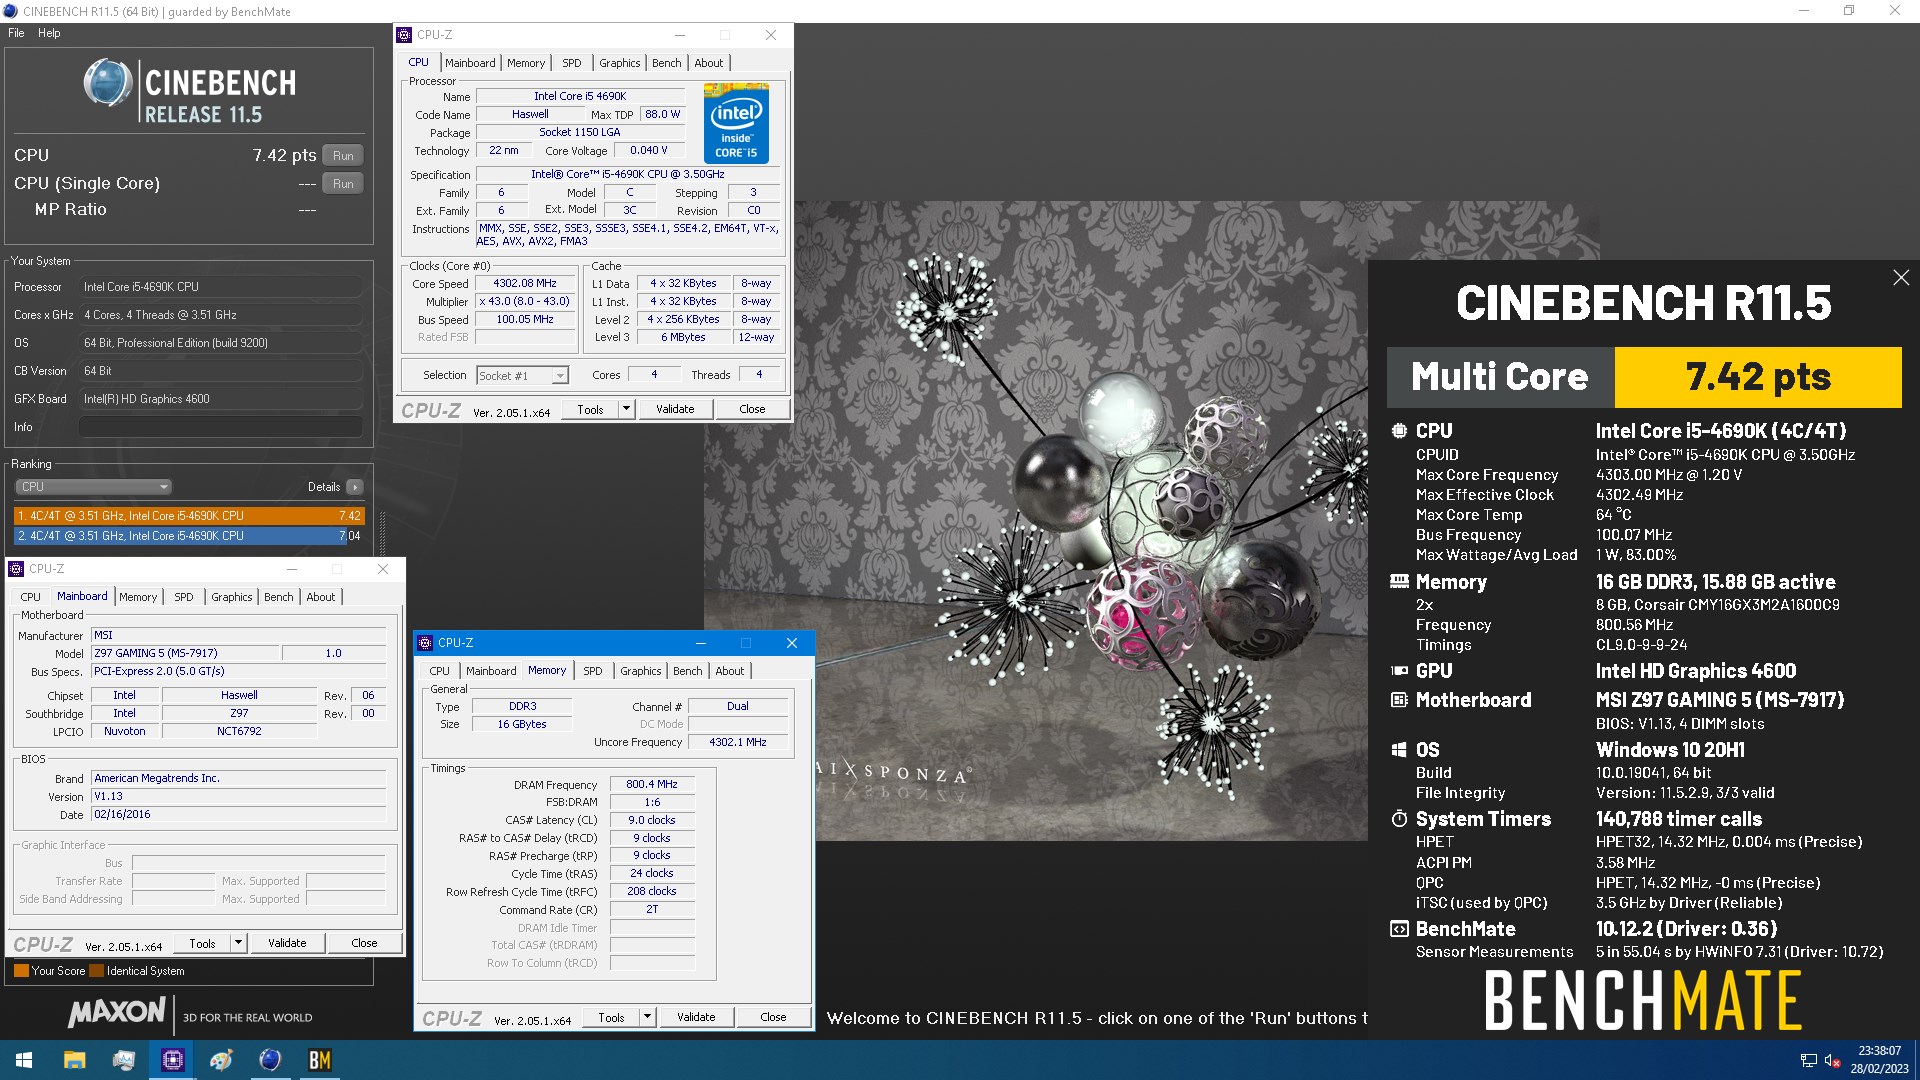This screenshot has height=1080, width=1920.
Task: Select CPU tab in Mainboard CPU-Z window
Action: (x=31, y=597)
